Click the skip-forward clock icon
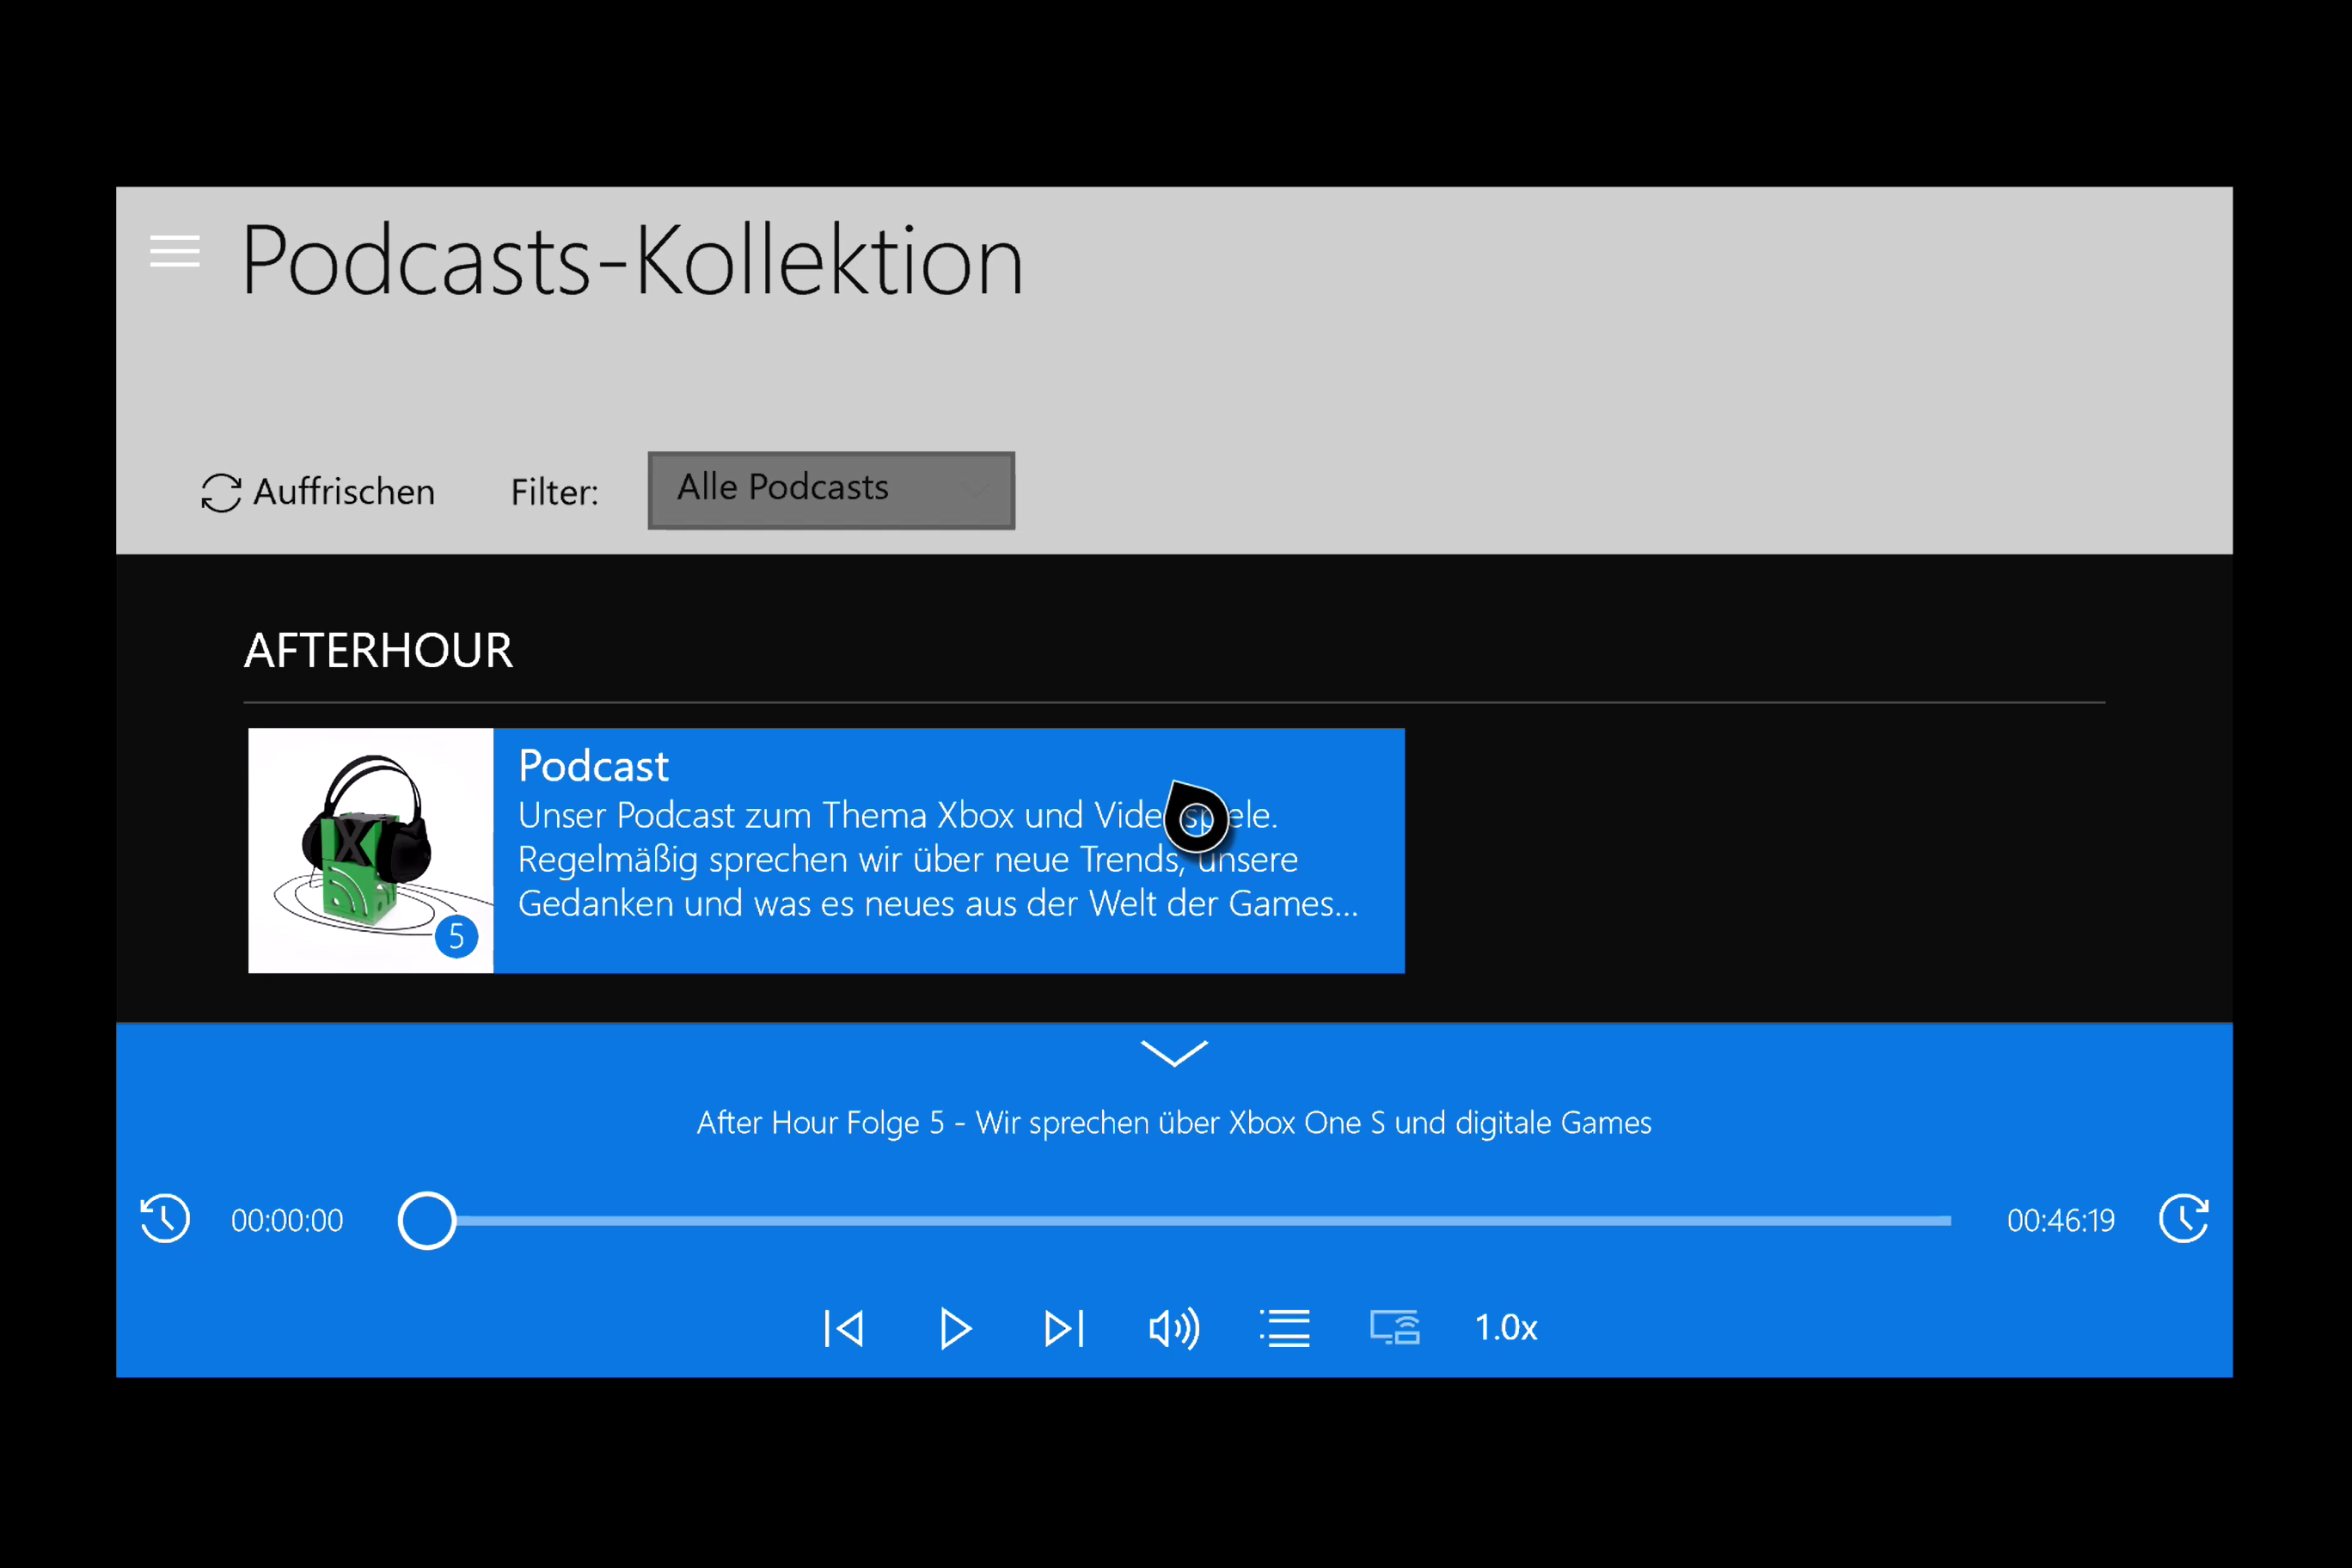This screenshot has height=1568, width=2352. pos(2185,1219)
